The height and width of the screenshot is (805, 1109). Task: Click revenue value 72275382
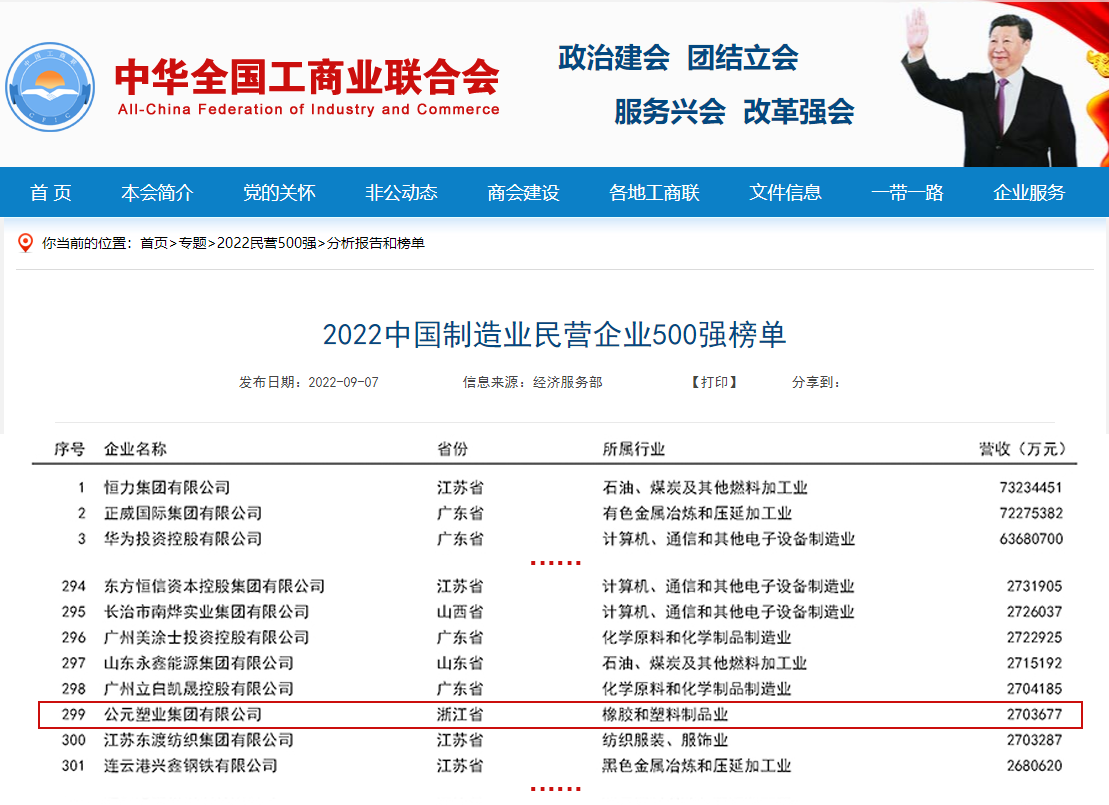tap(1030, 513)
